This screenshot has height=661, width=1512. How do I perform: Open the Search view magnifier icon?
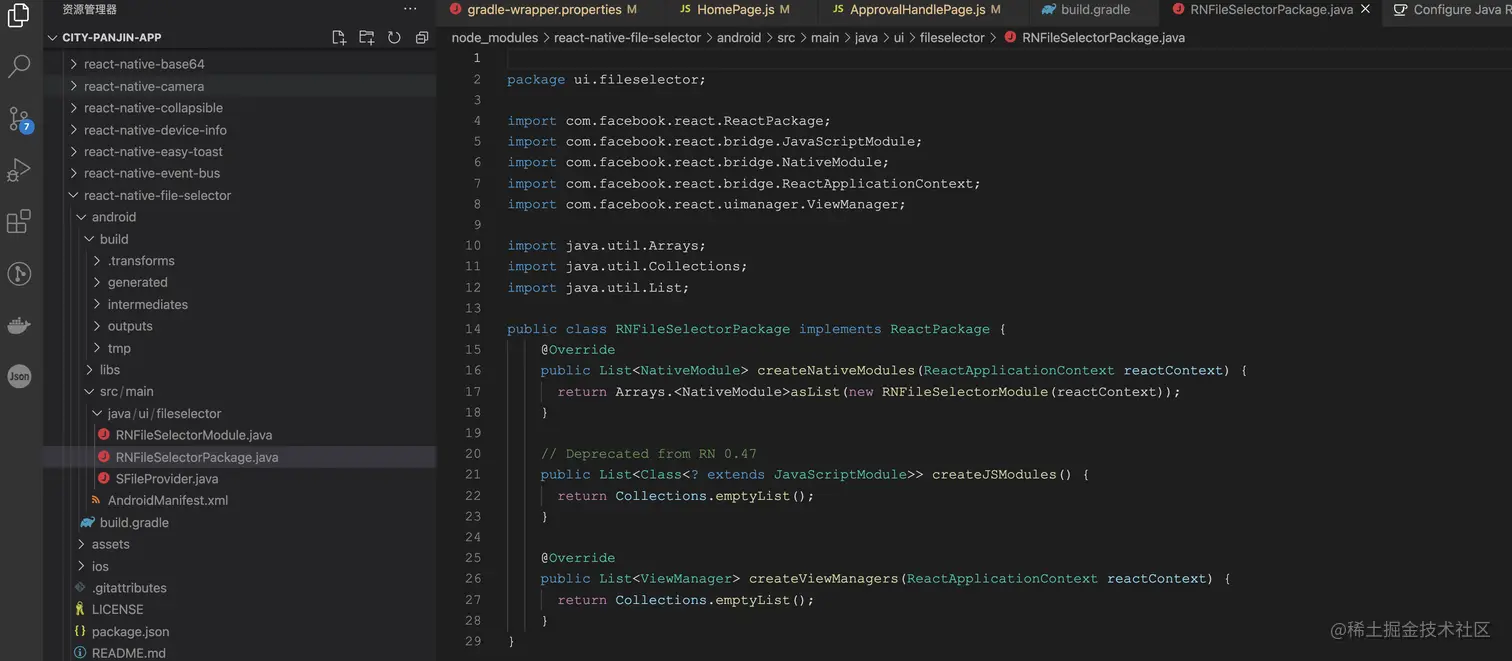[x=19, y=67]
